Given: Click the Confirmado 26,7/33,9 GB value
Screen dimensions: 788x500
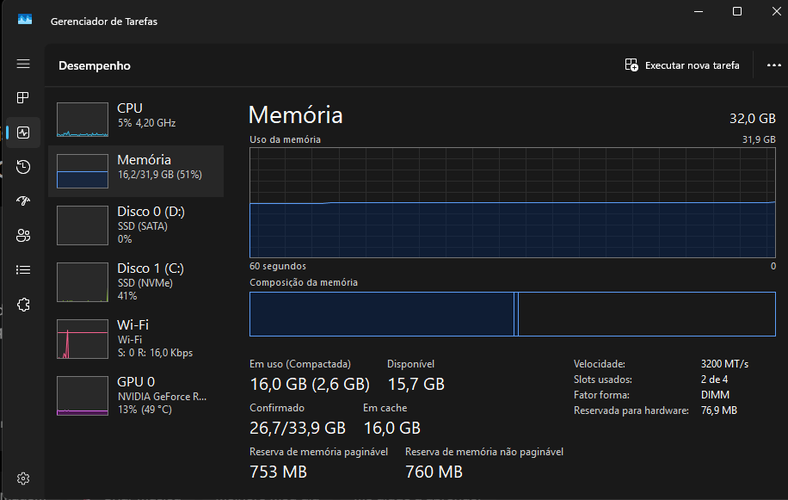Looking at the screenshot, I should 298,428.
